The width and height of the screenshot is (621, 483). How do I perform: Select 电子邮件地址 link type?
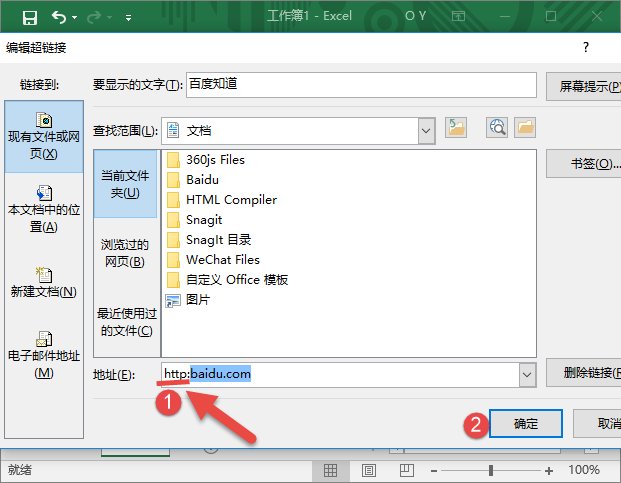click(44, 355)
